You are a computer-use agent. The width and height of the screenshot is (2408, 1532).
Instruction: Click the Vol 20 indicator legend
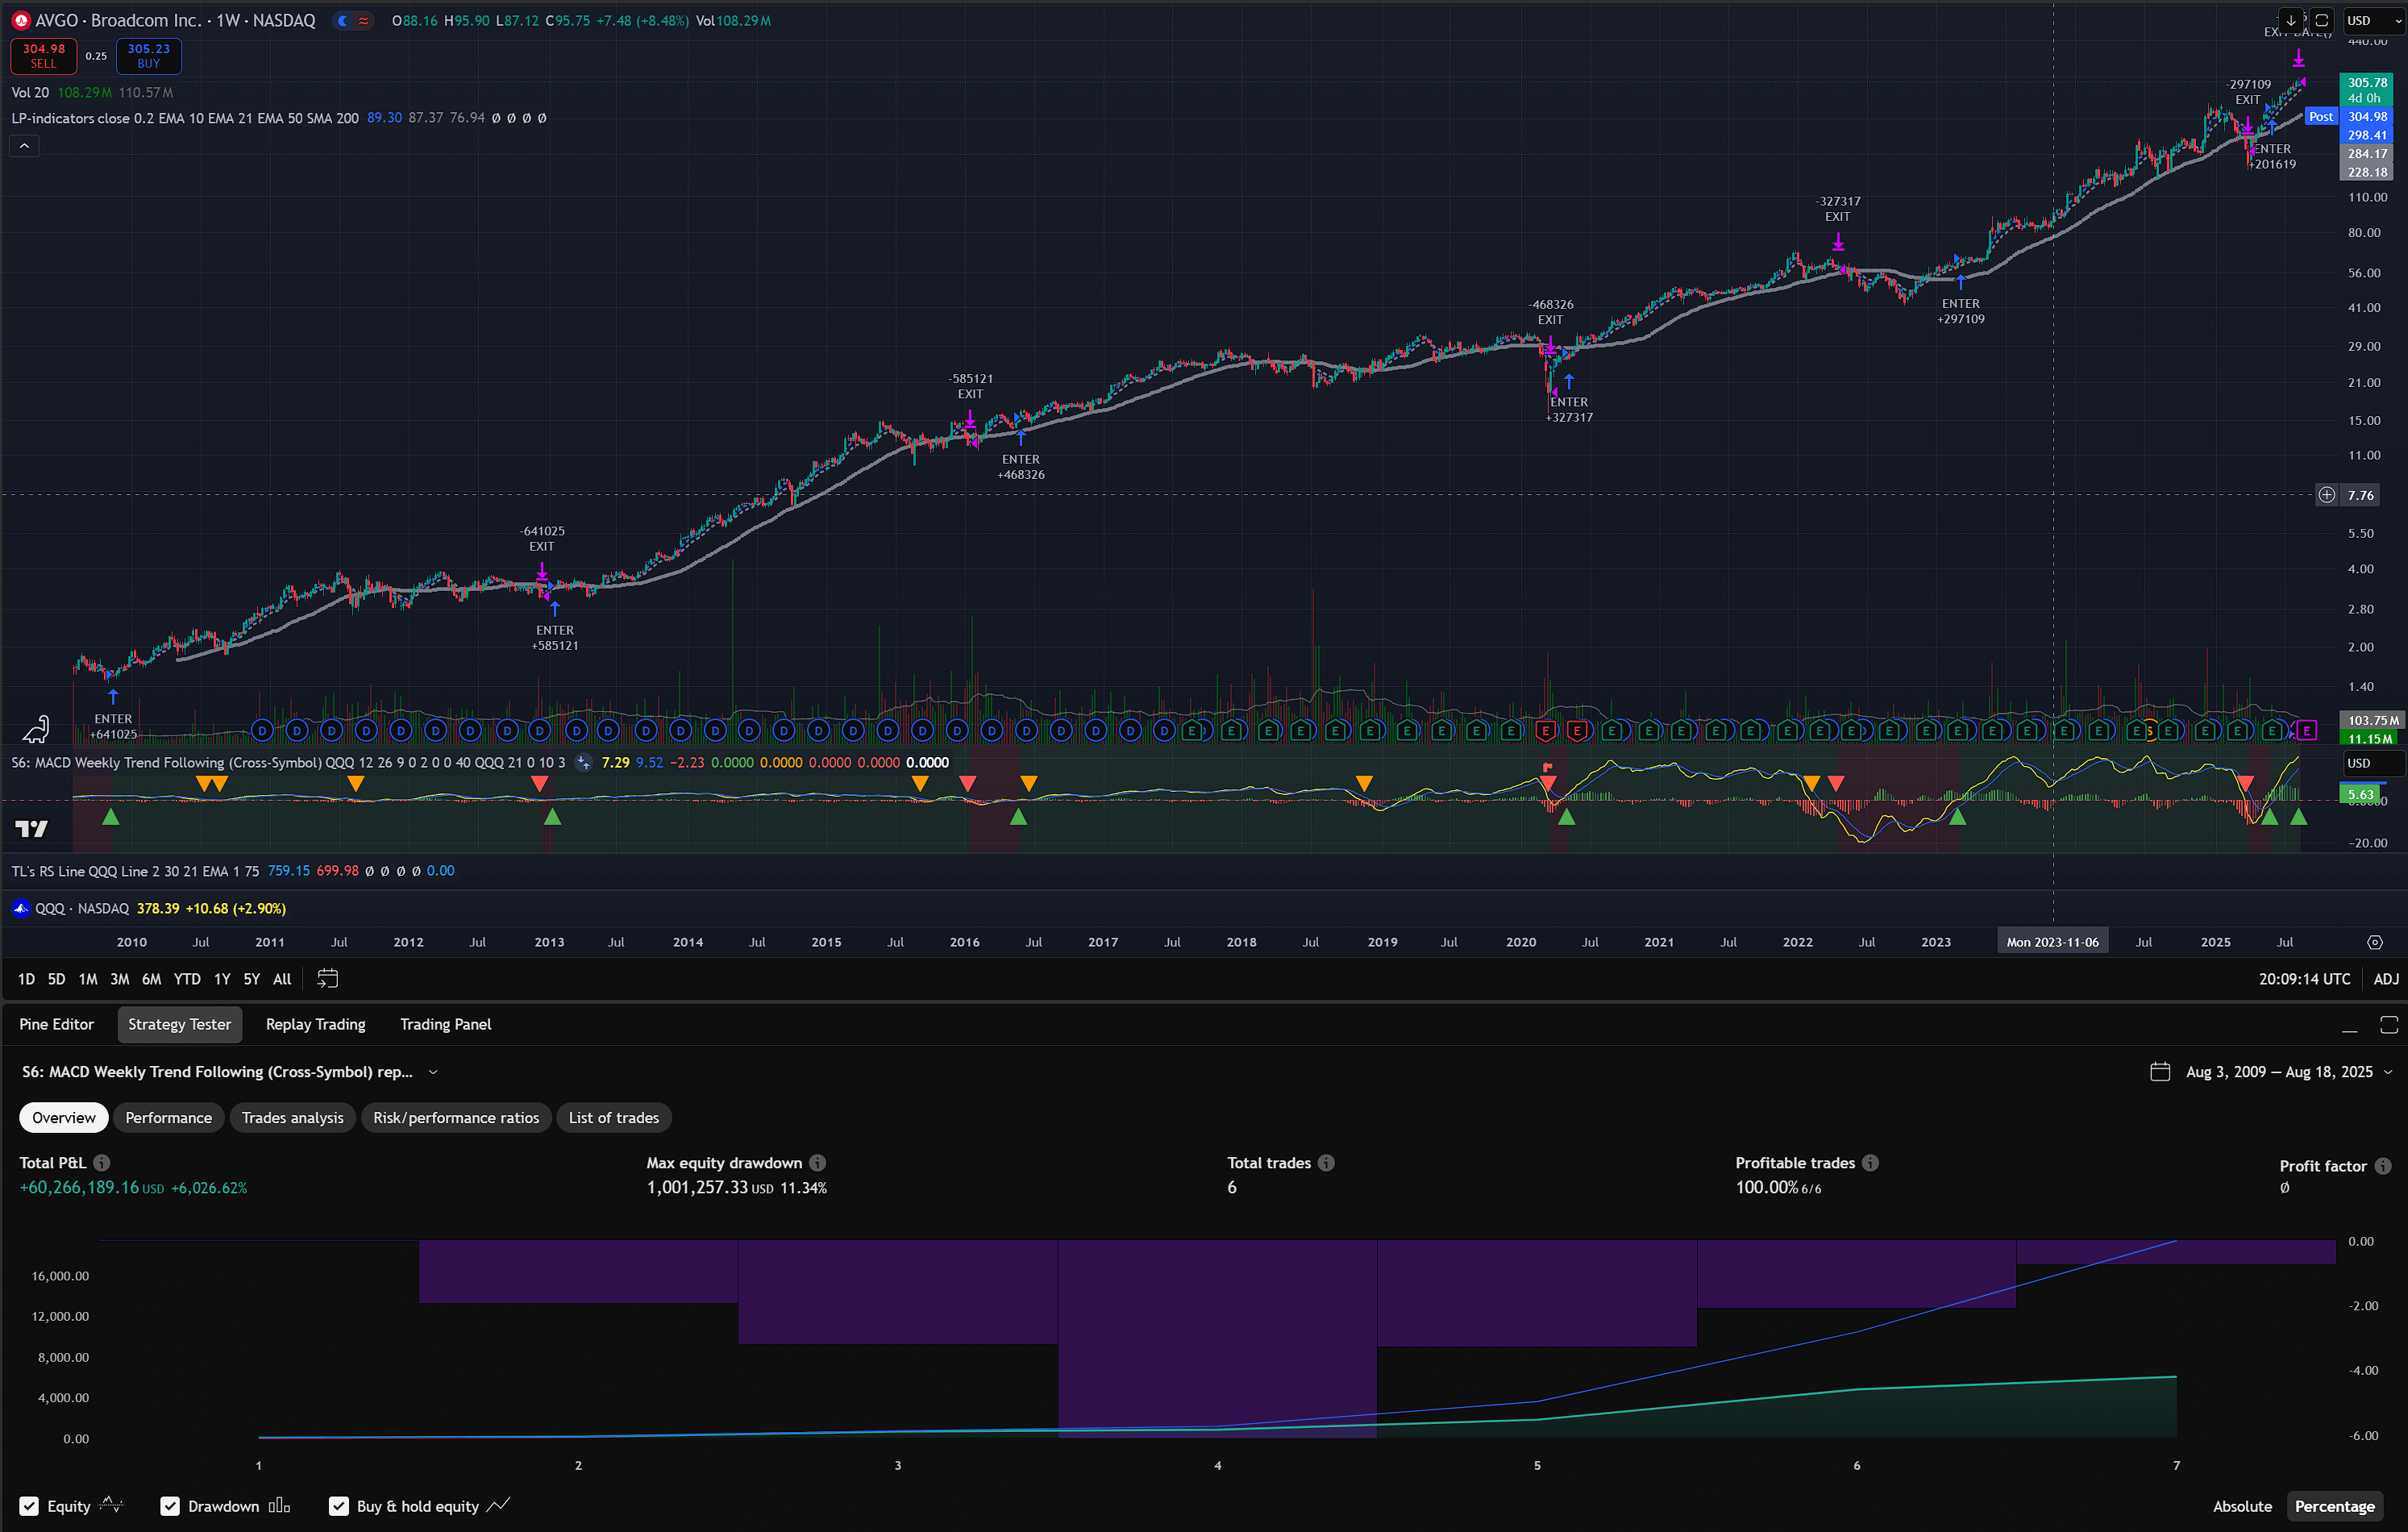pos(30,92)
